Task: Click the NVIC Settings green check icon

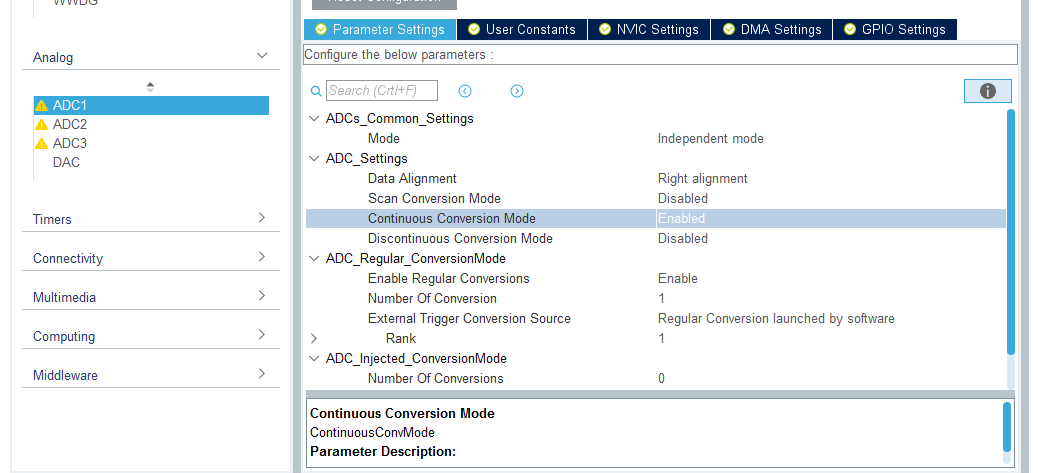Action: pyautogui.click(x=604, y=29)
